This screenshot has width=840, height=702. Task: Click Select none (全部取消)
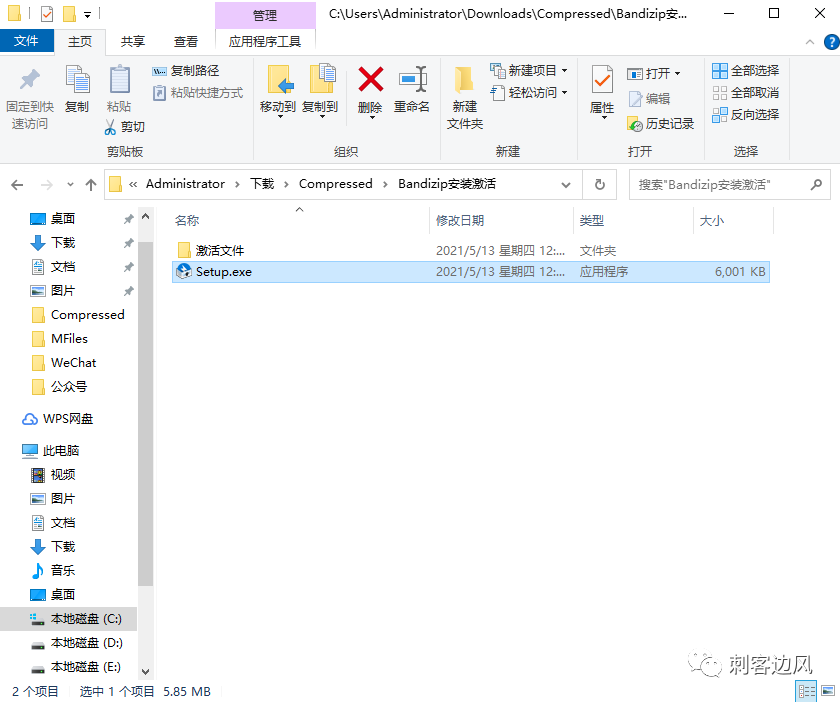pyautogui.click(x=746, y=93)
